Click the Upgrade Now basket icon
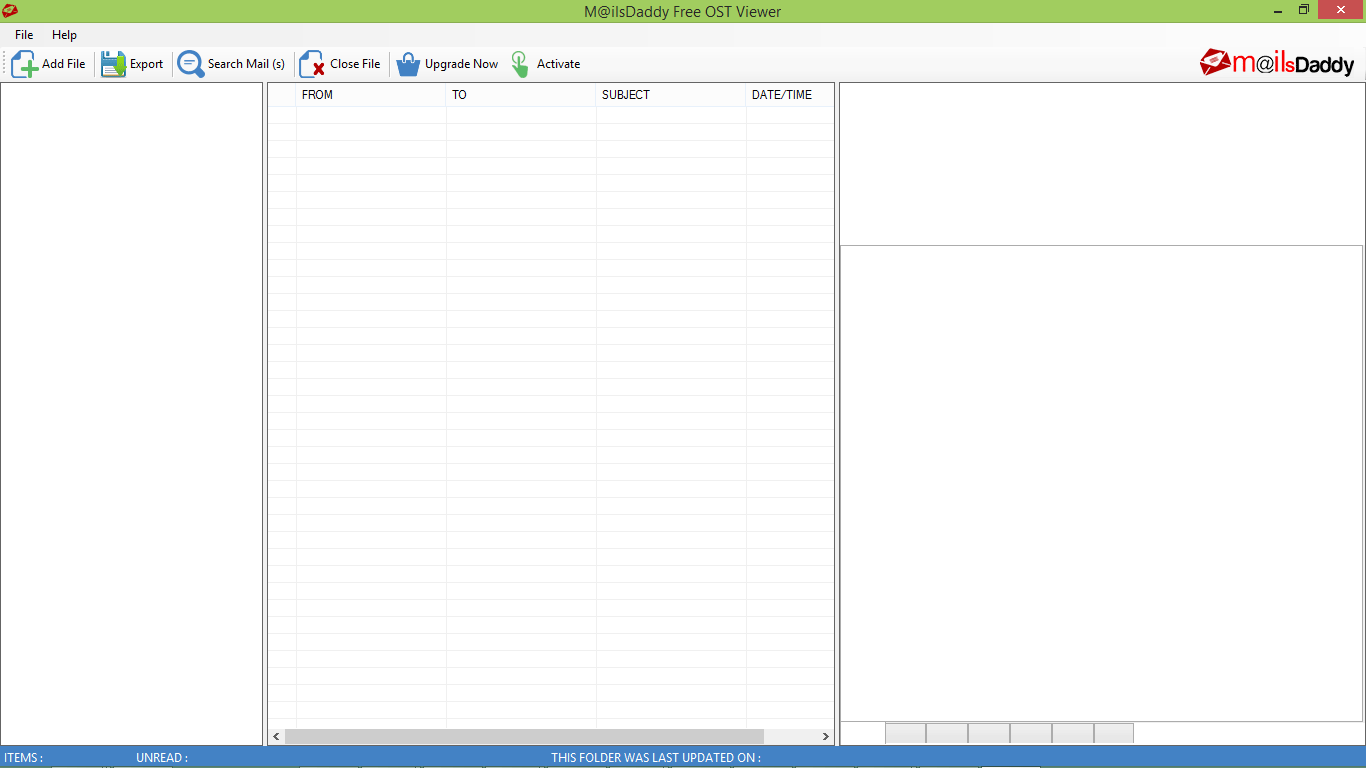The image size is (1366, 768). pos(408,64)
